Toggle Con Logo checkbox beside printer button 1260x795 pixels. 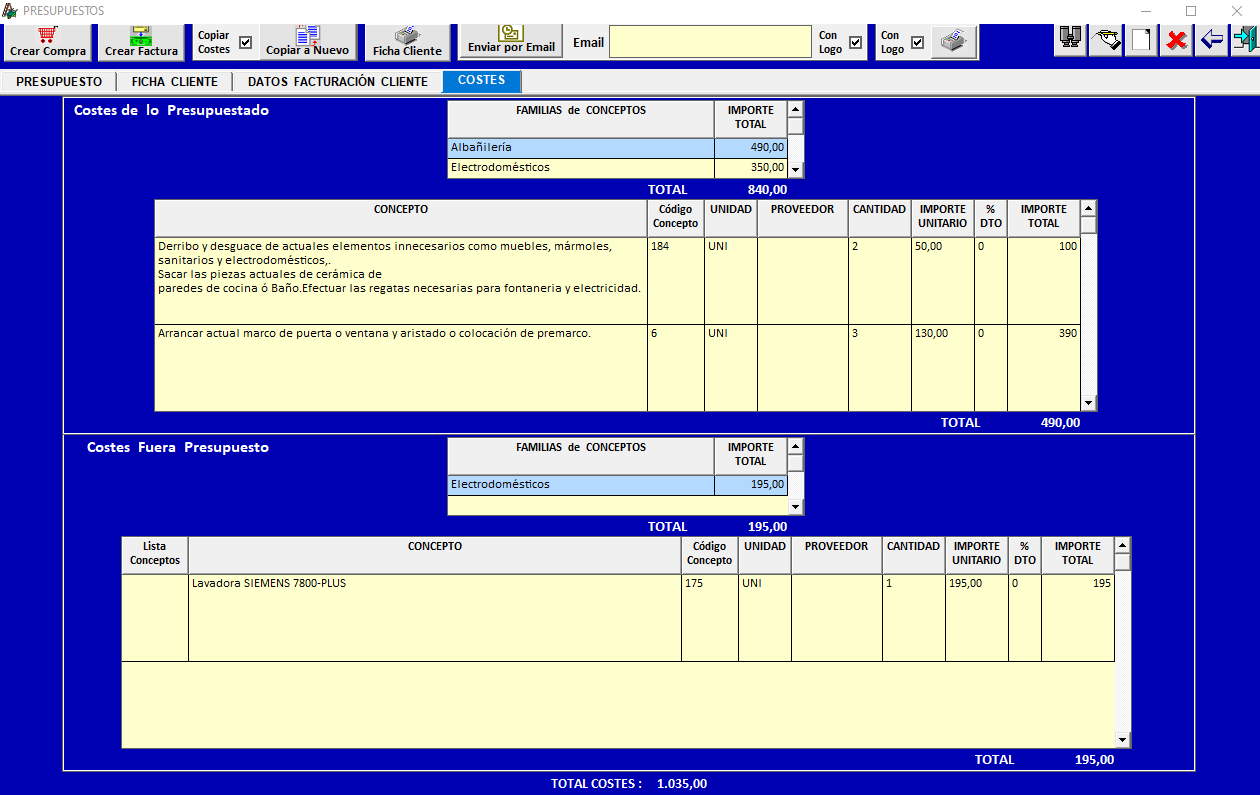click(x=917, y=42)
